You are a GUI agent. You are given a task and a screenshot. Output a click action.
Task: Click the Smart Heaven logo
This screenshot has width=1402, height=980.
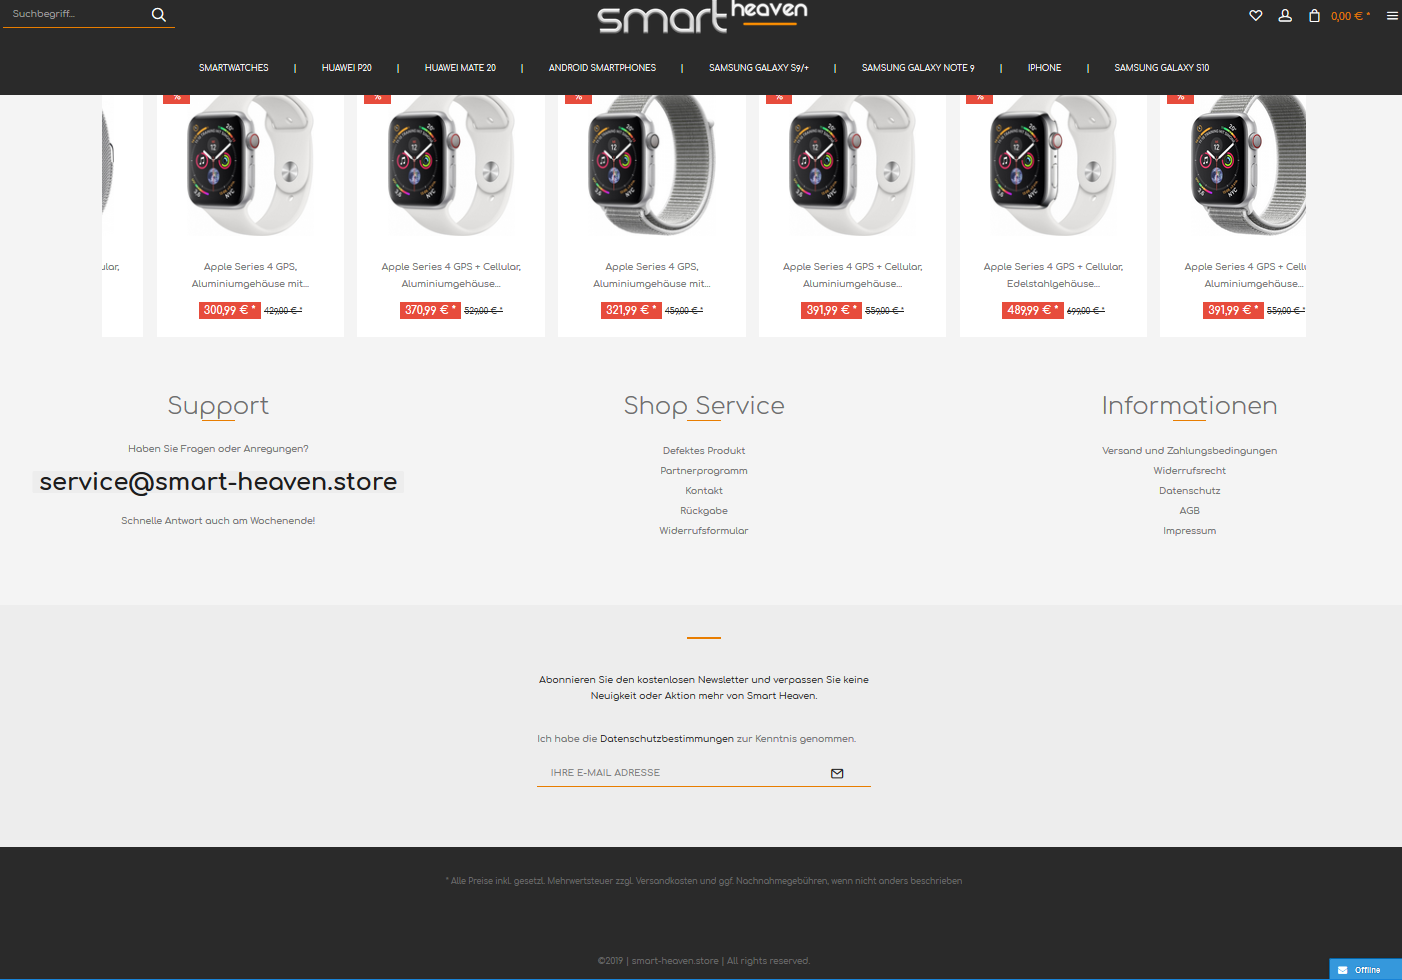702,17
